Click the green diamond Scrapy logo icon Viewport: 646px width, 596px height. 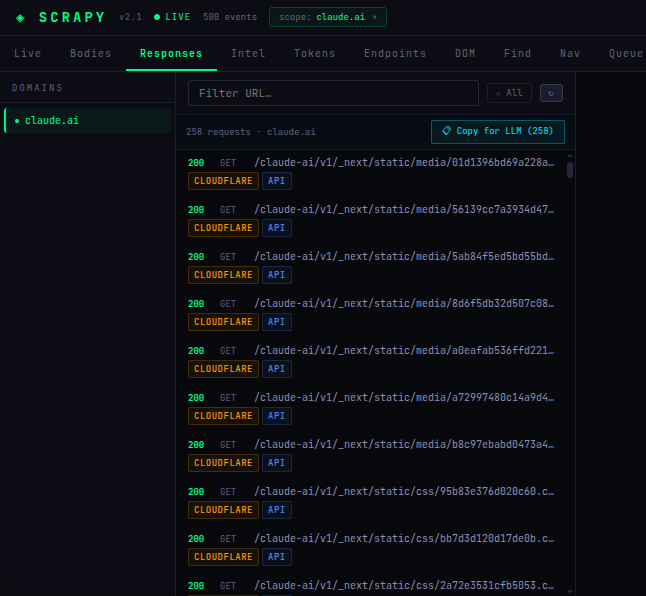tap(20, 18)
